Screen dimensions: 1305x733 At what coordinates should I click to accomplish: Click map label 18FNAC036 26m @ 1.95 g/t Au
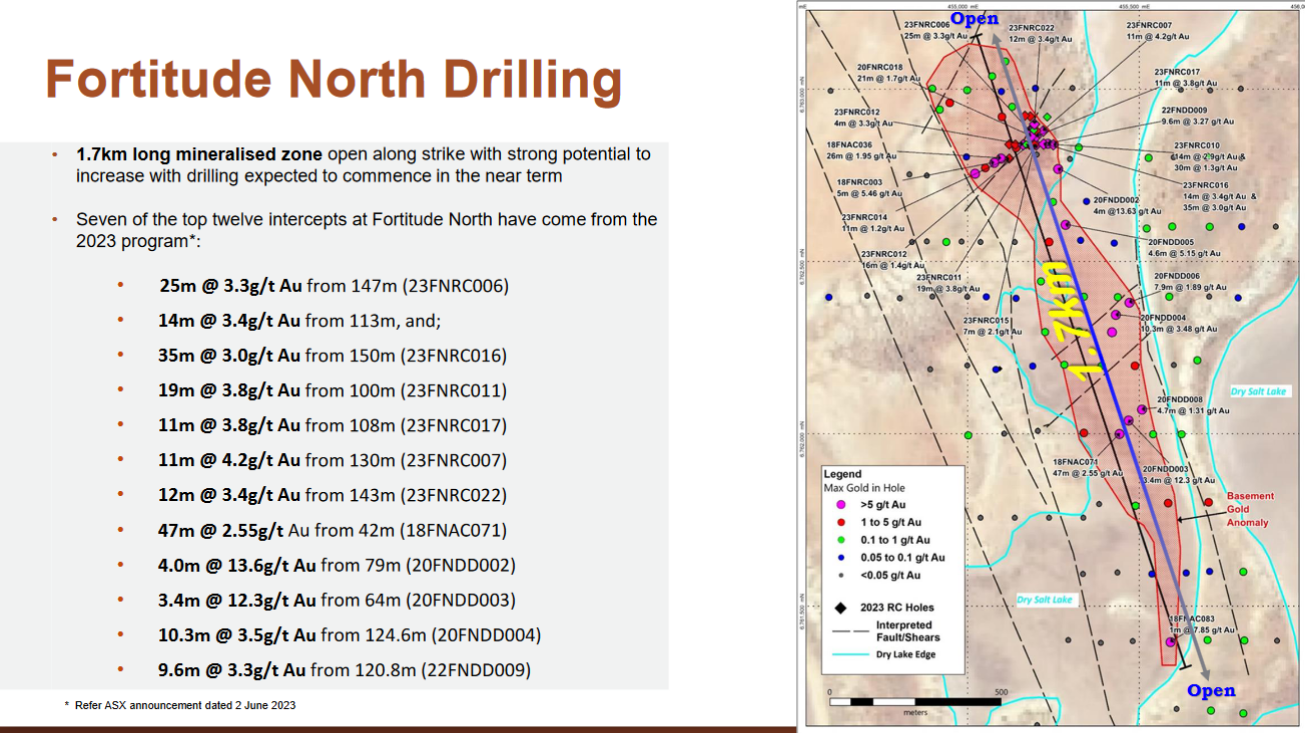pos(861,151)
